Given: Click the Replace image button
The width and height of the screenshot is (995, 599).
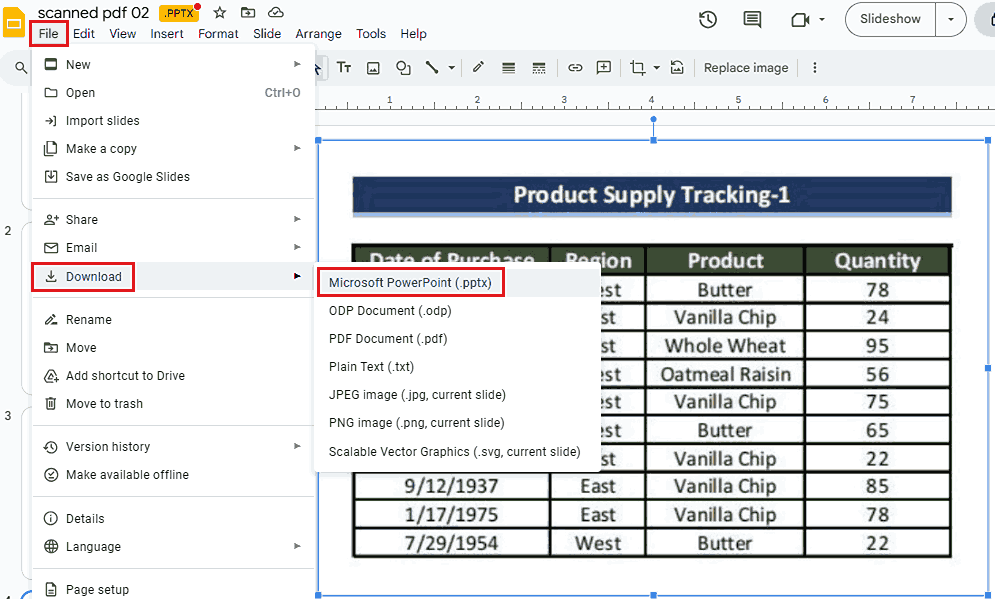Looking at the screenshot, I should click(746, 68).
